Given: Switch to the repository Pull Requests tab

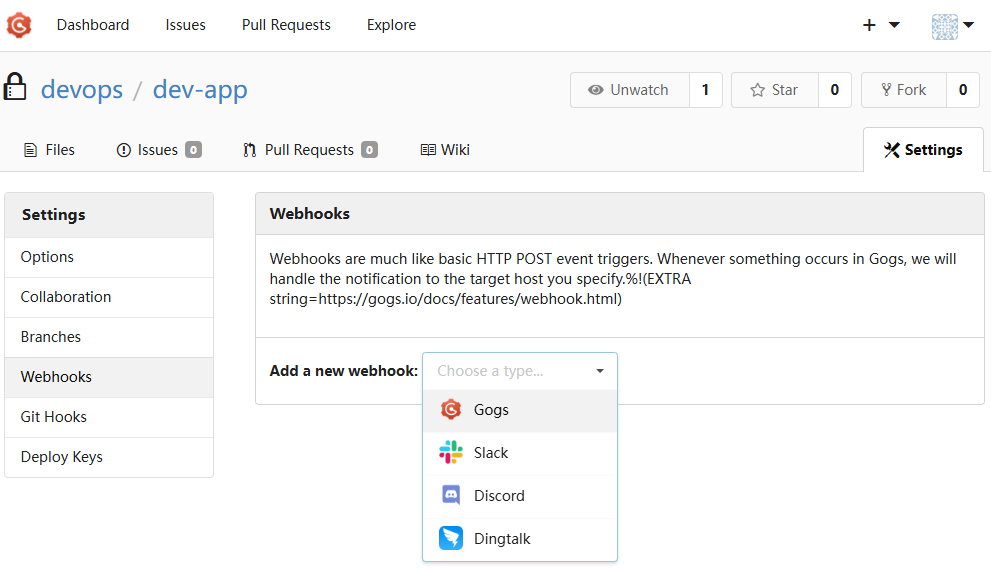Looking at the screenshot, I should tap(310, 150).
